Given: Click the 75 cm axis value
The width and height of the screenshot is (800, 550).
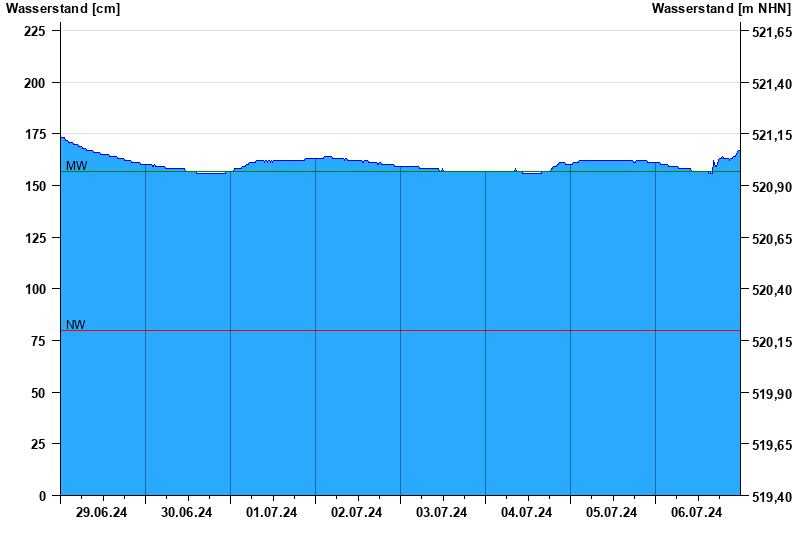Looking at the screenshot, I should tap(38, 342).
